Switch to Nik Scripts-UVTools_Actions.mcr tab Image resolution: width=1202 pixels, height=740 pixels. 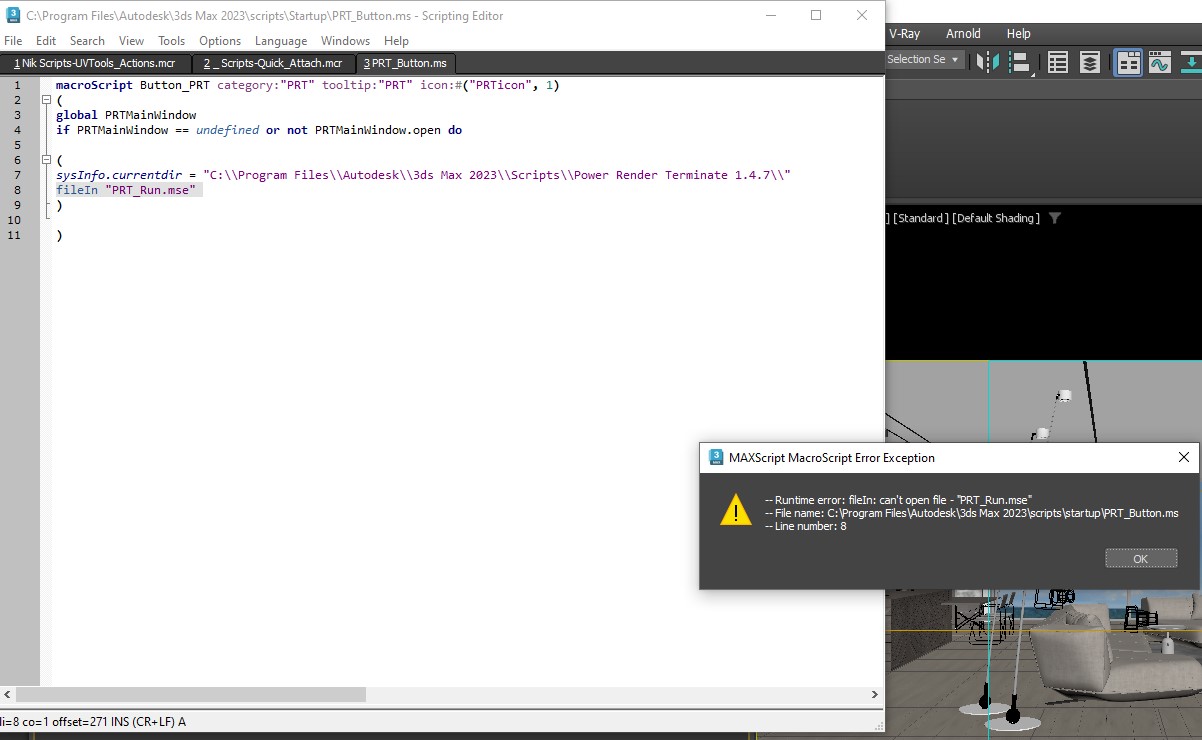(94, 63)
